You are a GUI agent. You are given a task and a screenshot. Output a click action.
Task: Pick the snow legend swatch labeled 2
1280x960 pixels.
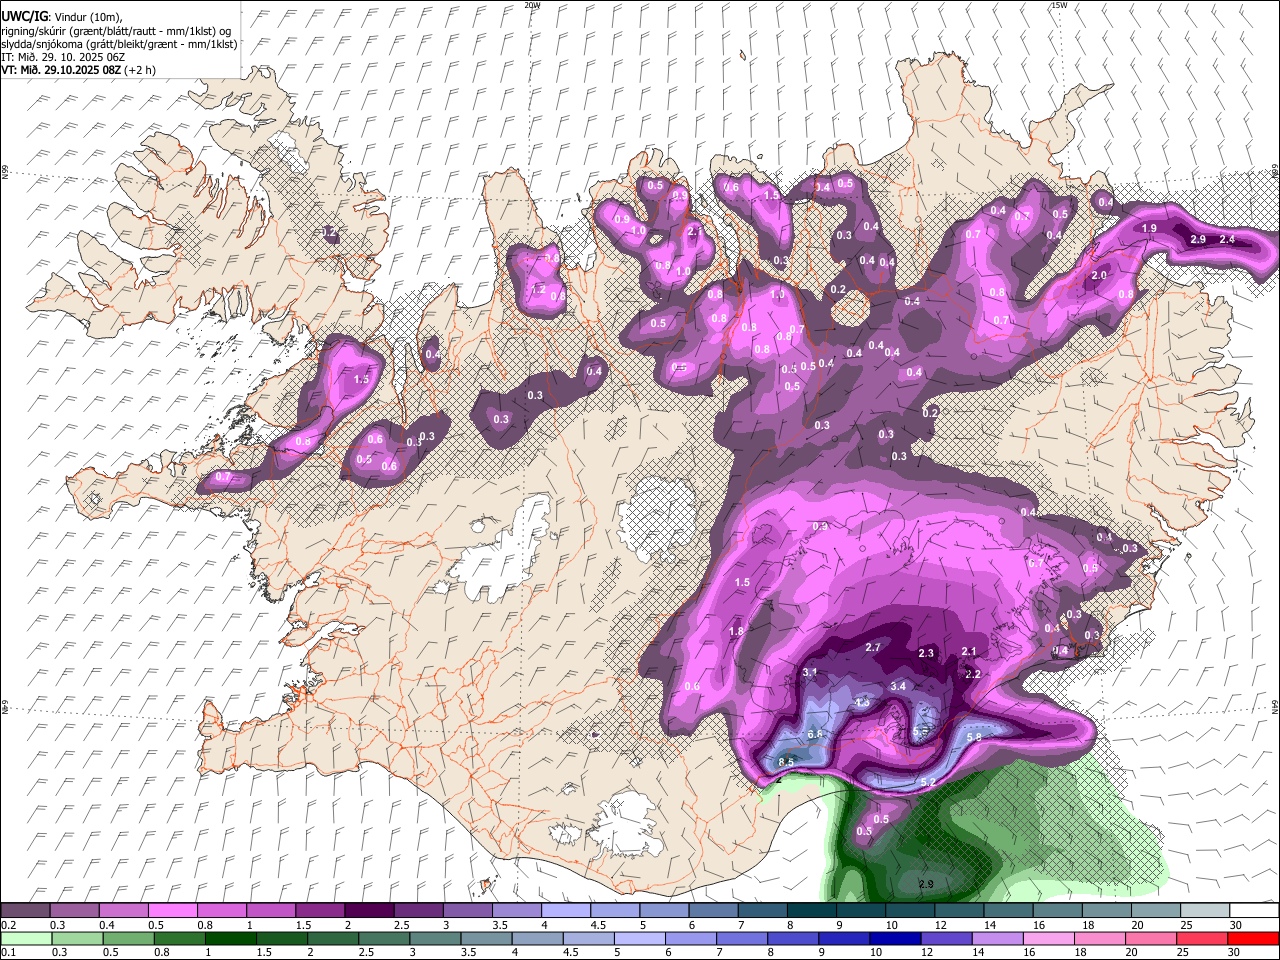pos(368,910)
